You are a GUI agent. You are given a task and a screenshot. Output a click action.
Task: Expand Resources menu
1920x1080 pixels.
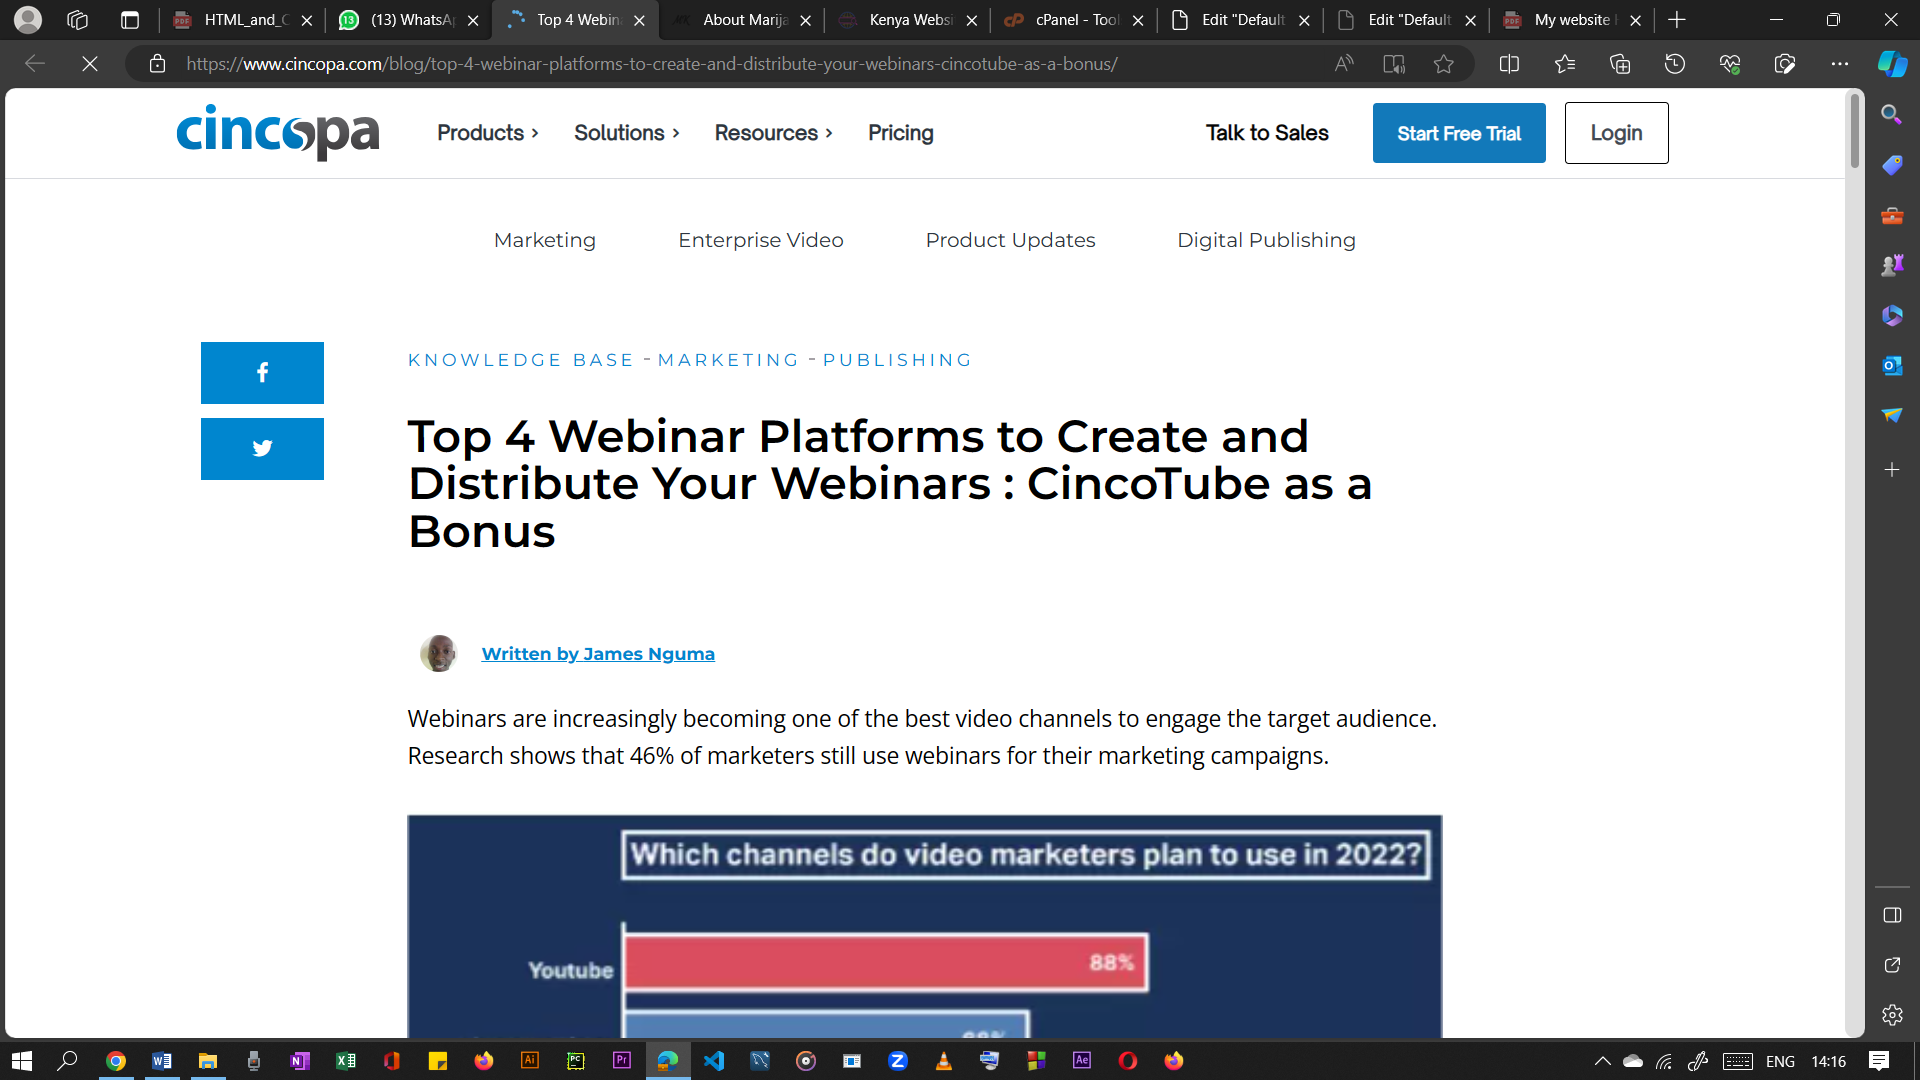pyautogui.click(x=774, y=133)
